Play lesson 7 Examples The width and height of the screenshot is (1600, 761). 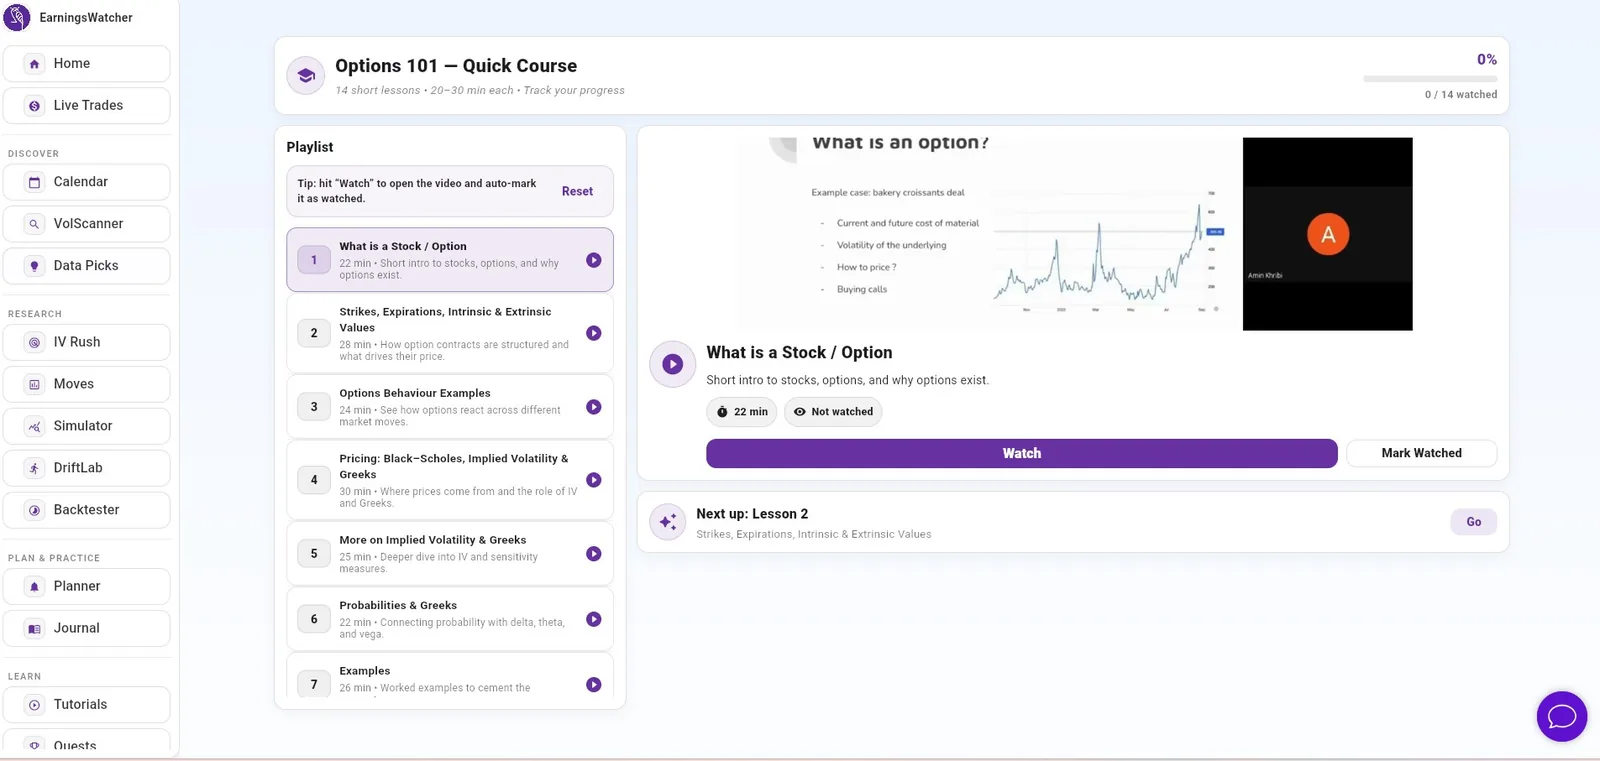coord(594,685)
